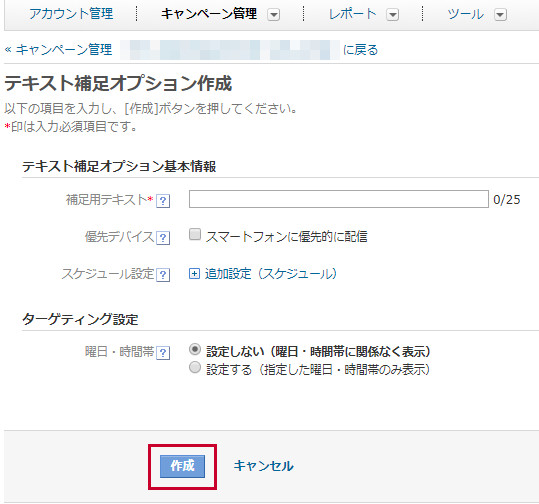Click the キャンセル link

[x=264, y=466]
